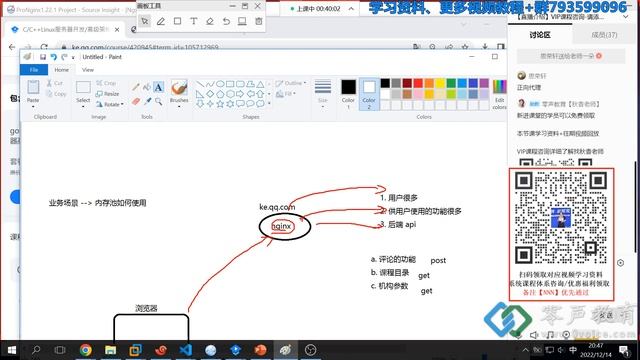Pick the yellow color swatch
640x360 pixels.
(440, 83)
